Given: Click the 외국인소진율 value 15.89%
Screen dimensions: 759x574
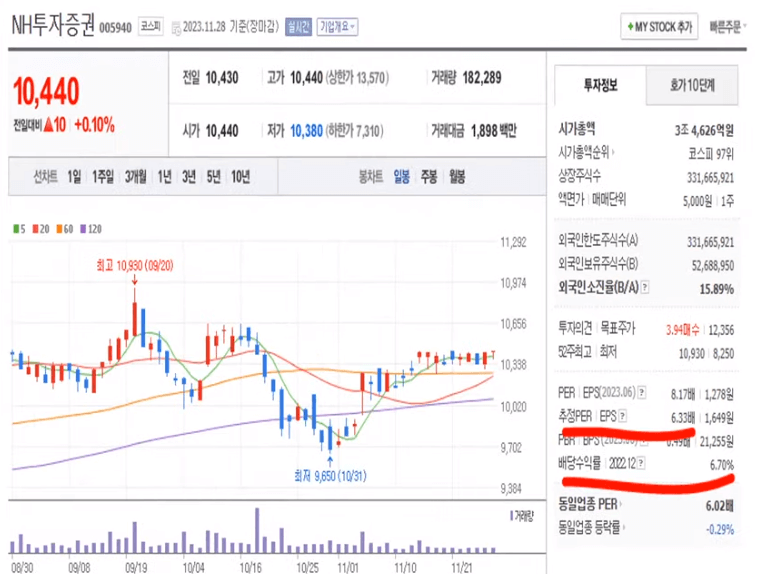Looking at the screenshot, I should coord(717,289).
